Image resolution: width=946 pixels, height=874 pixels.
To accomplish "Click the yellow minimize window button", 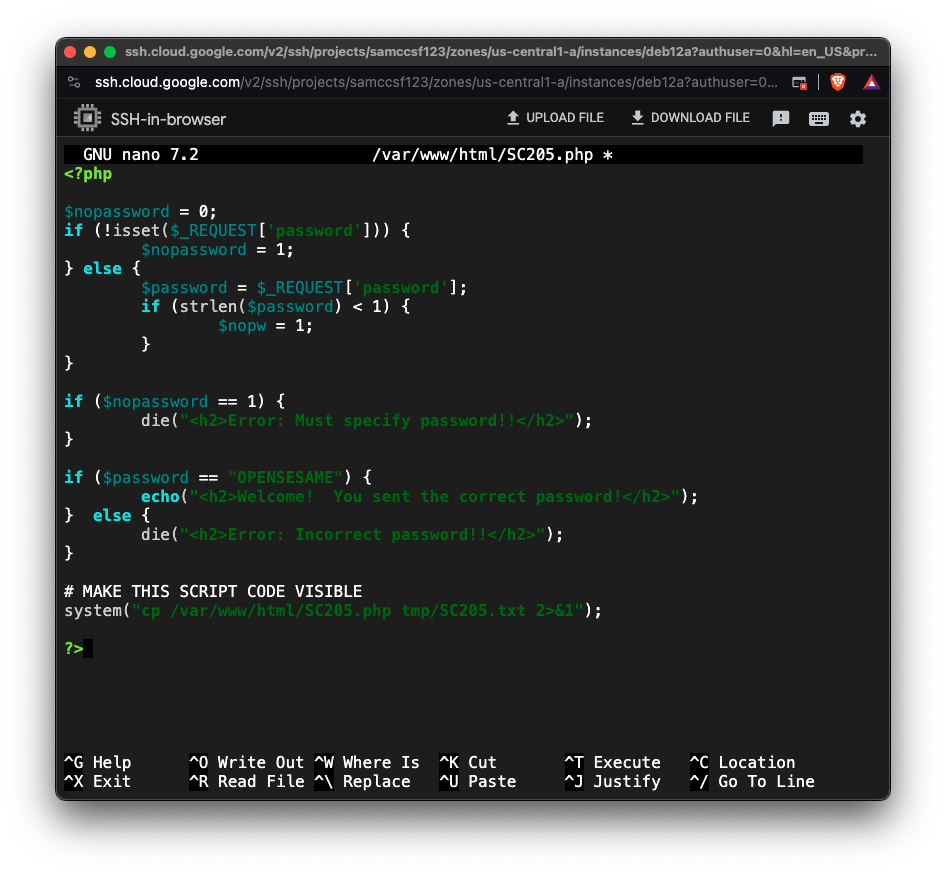I will [x=90, y=52].
